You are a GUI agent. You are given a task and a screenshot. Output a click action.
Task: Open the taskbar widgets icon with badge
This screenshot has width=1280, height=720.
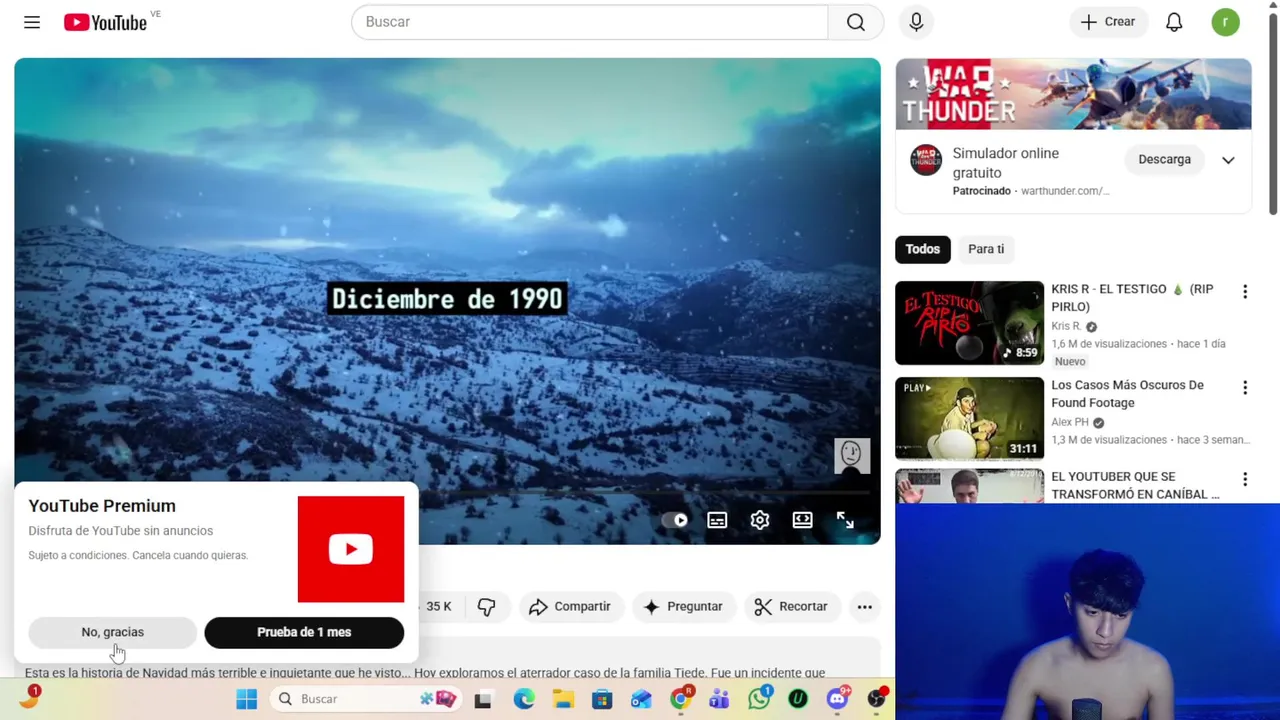(29, 697)
